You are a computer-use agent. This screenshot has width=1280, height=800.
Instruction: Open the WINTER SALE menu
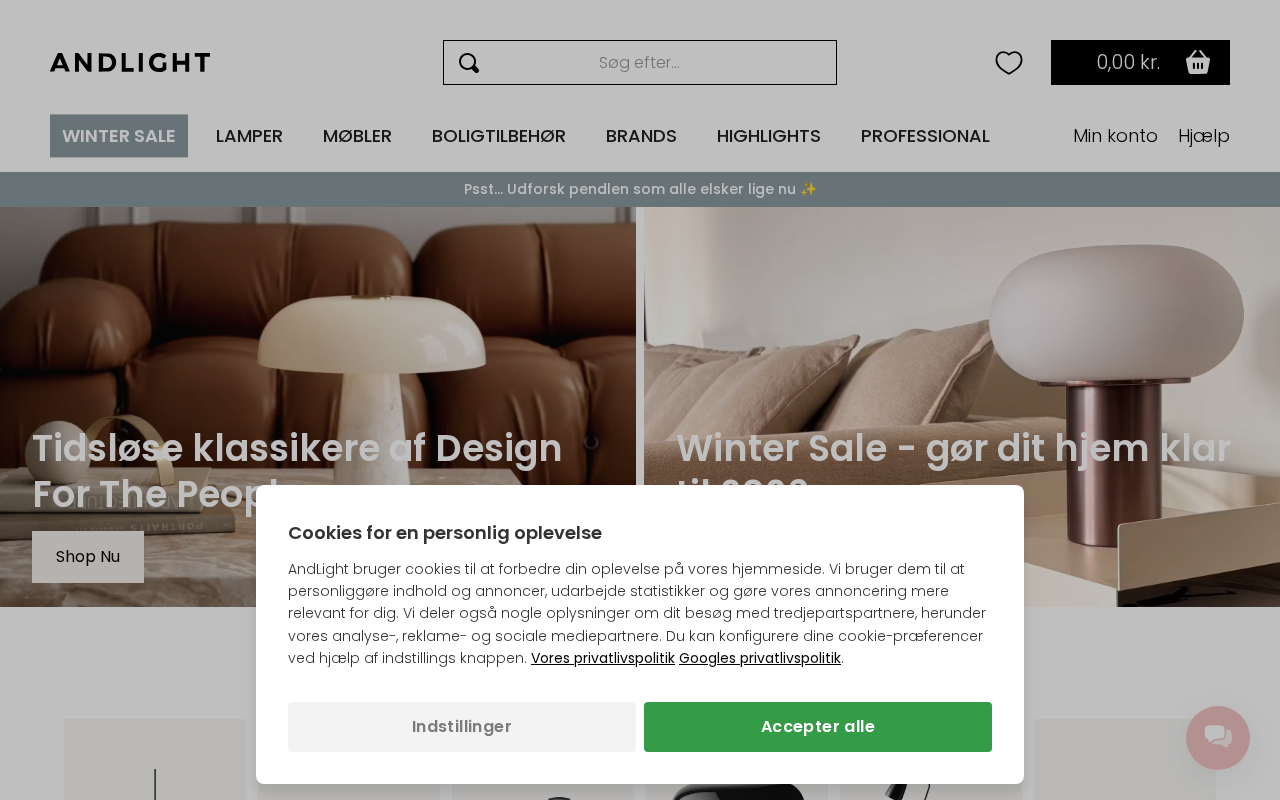point(119,136)
